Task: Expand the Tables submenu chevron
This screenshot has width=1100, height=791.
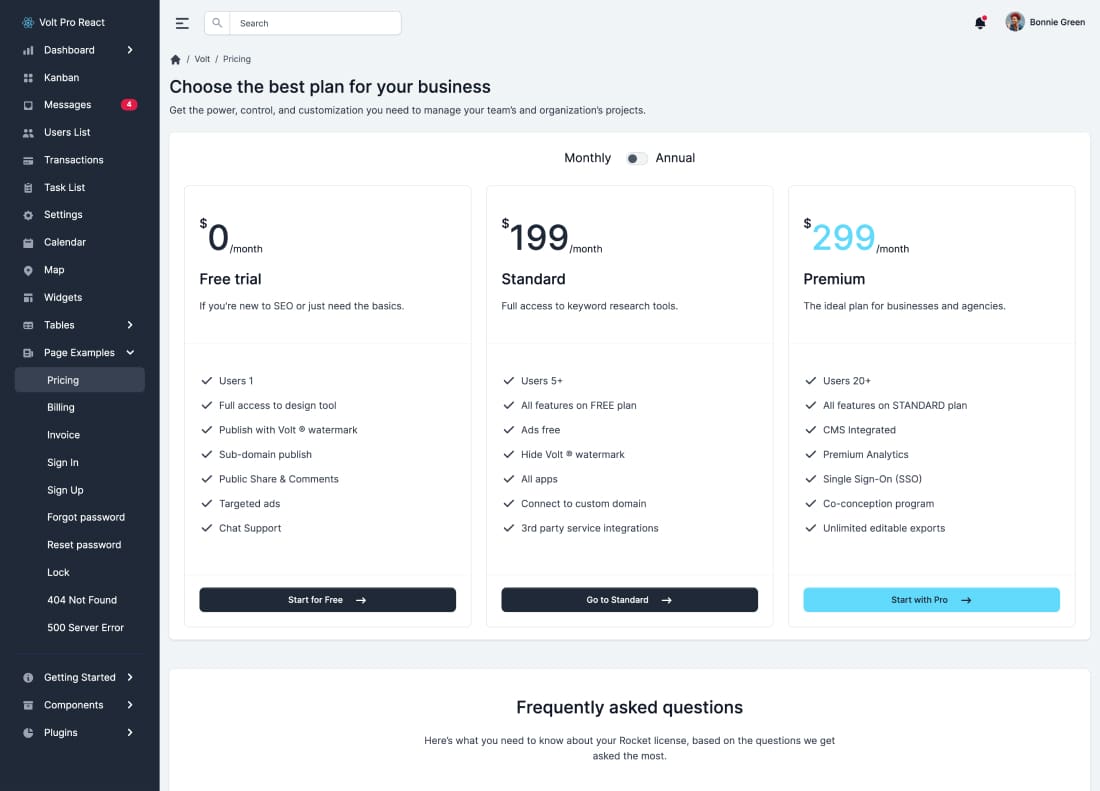Action: click(130, 325)
